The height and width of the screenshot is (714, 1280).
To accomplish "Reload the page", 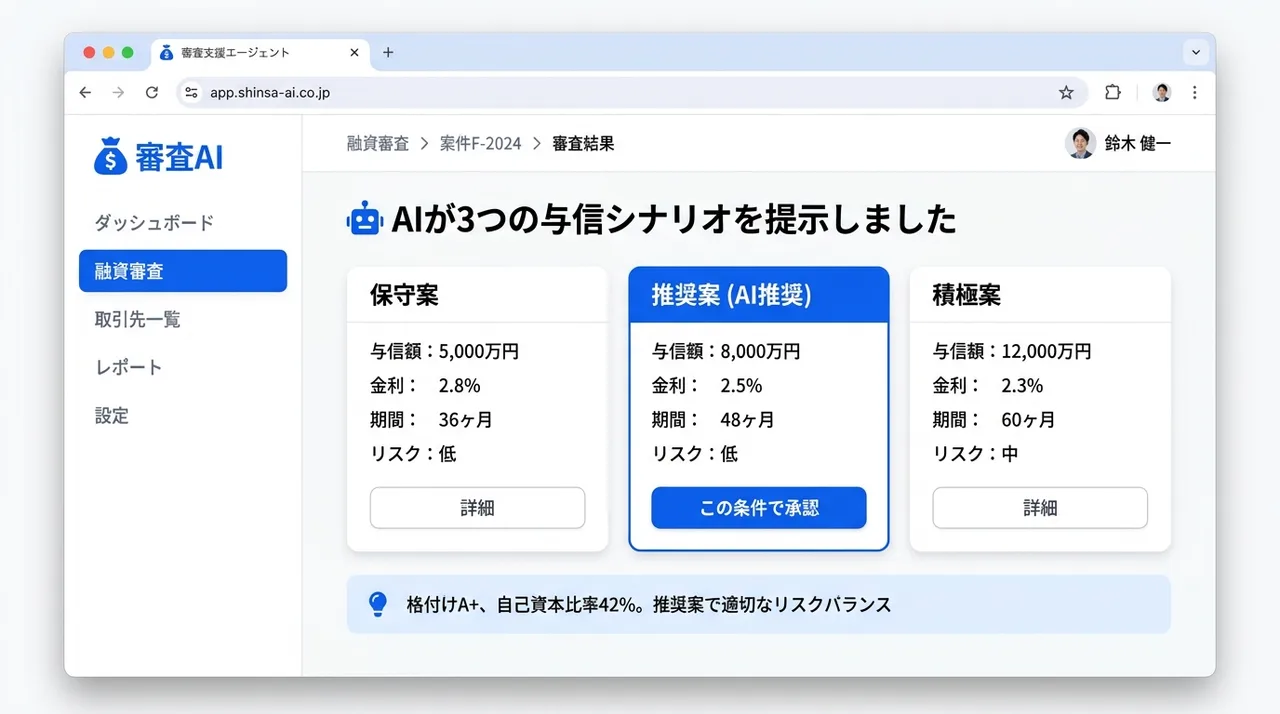I will pos(152,92).
